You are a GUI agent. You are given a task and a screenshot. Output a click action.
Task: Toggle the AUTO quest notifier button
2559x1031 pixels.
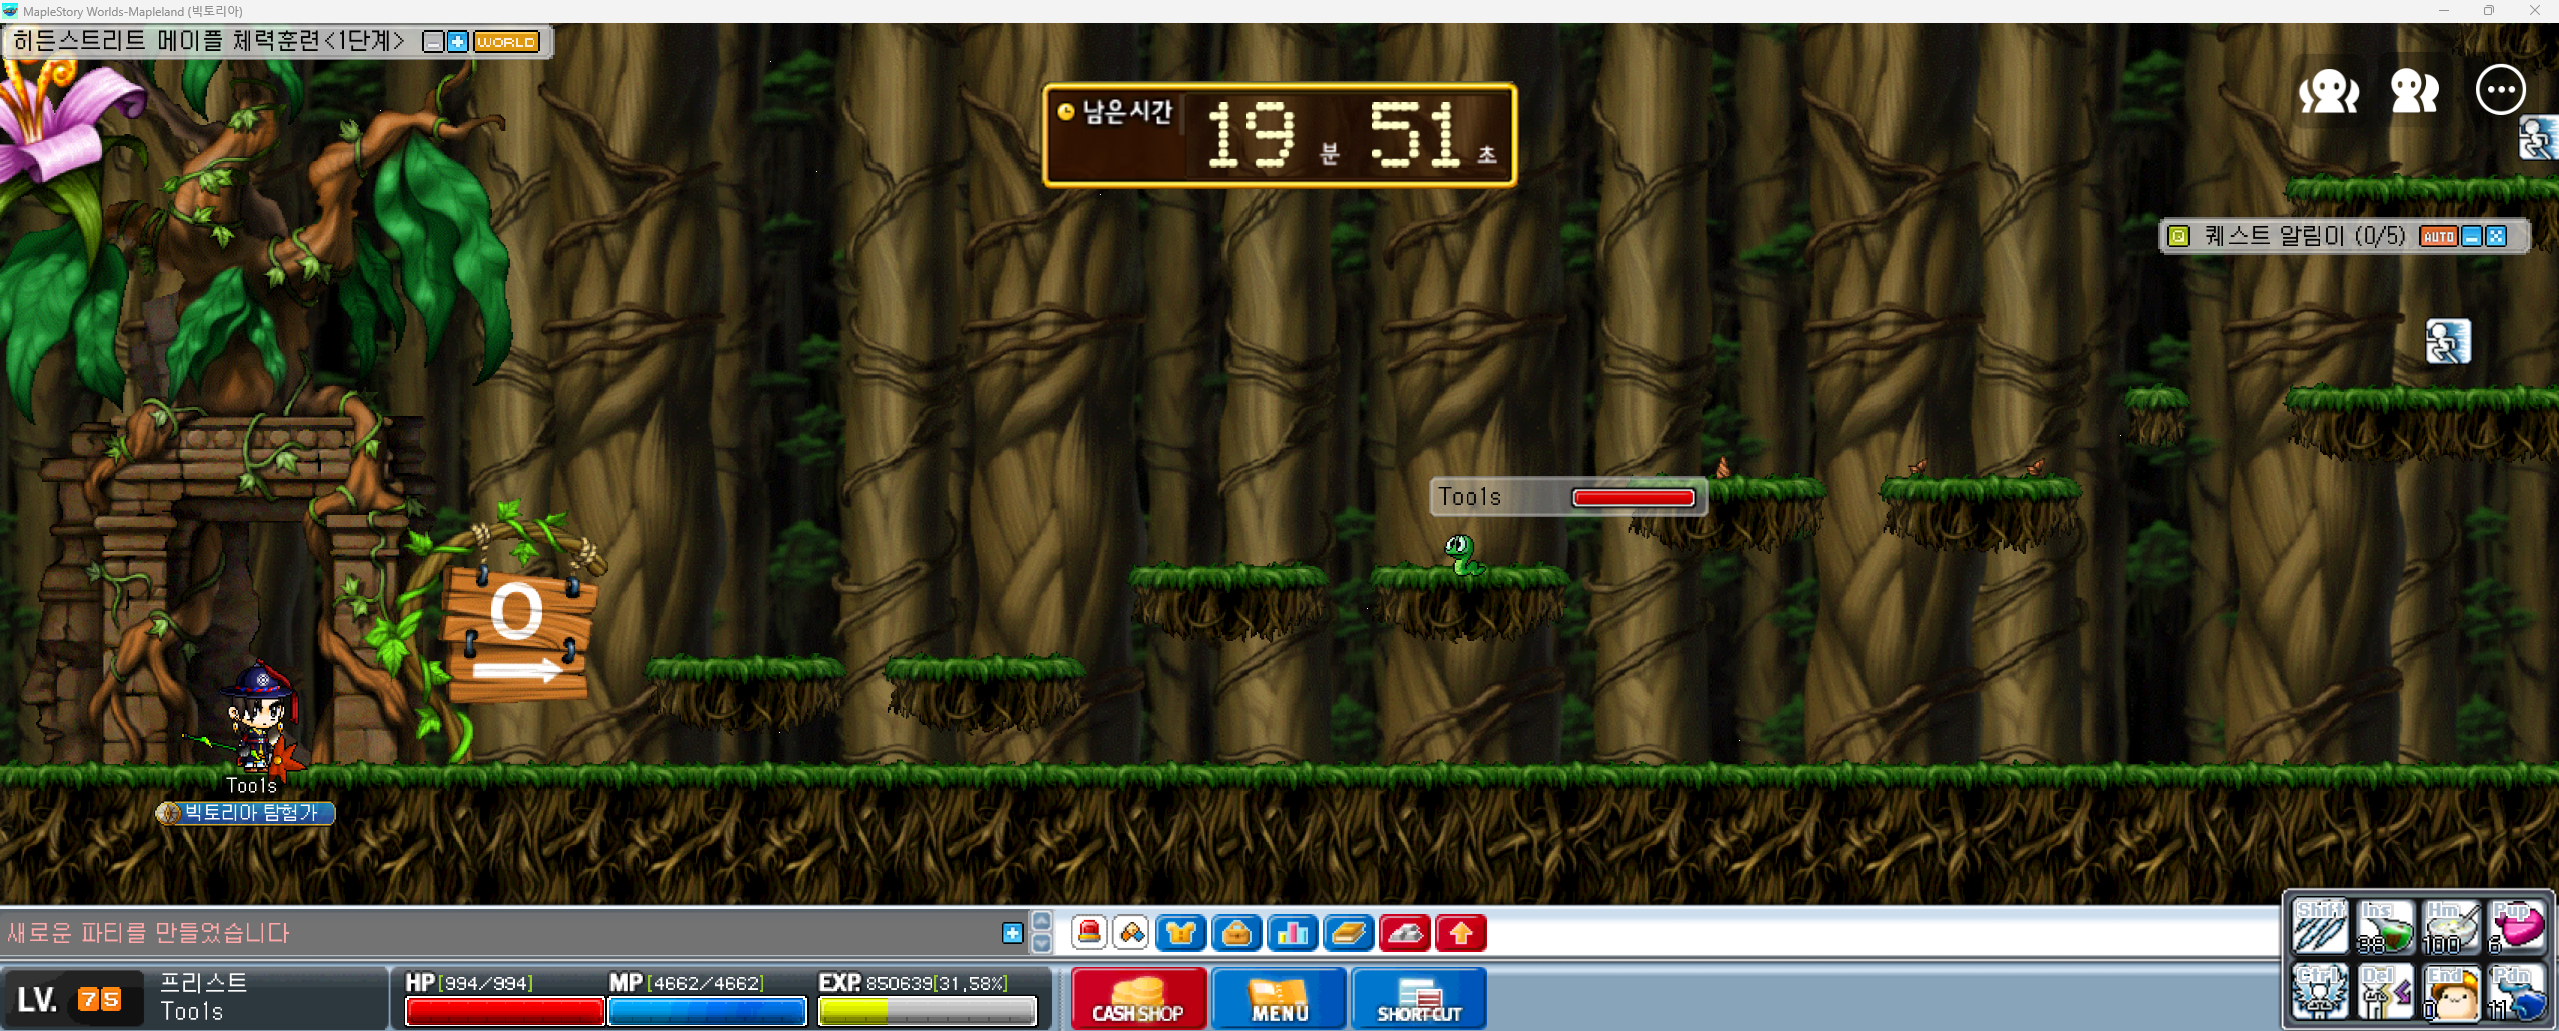[x=2438, y=237]
